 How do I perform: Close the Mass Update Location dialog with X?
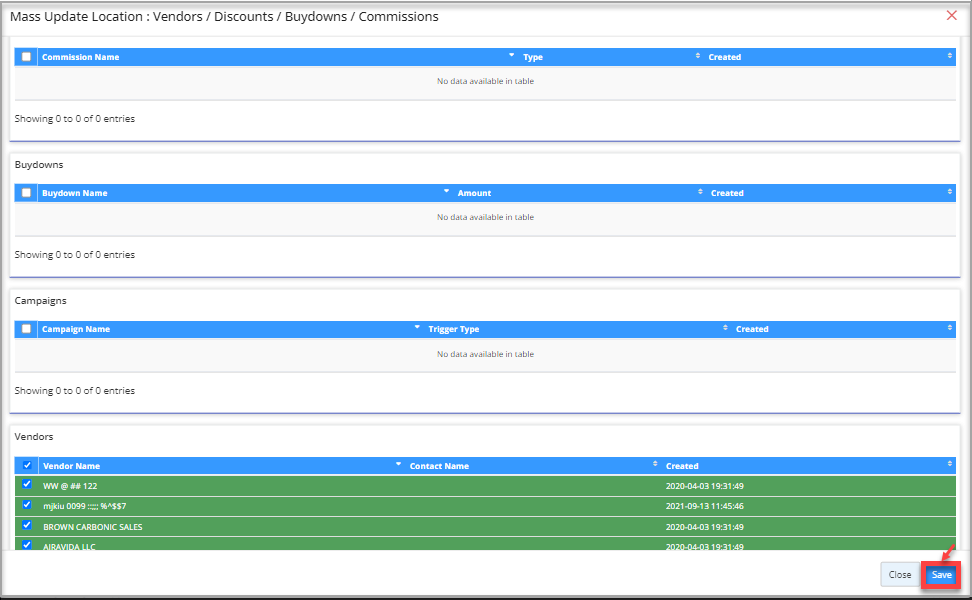tap(952, 15)
